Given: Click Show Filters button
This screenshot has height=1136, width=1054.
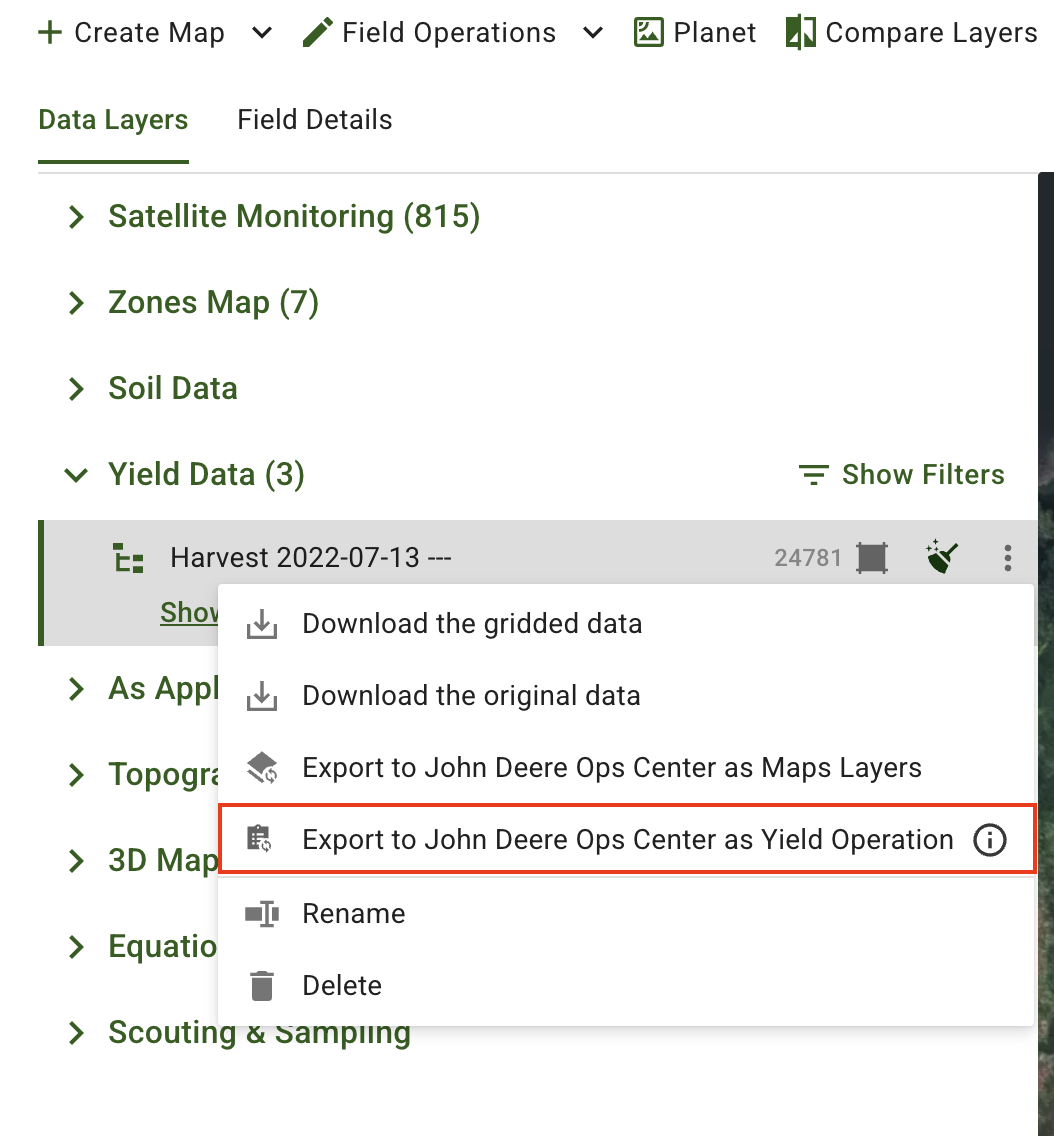Looking at the screenshot, I should 902,475.
